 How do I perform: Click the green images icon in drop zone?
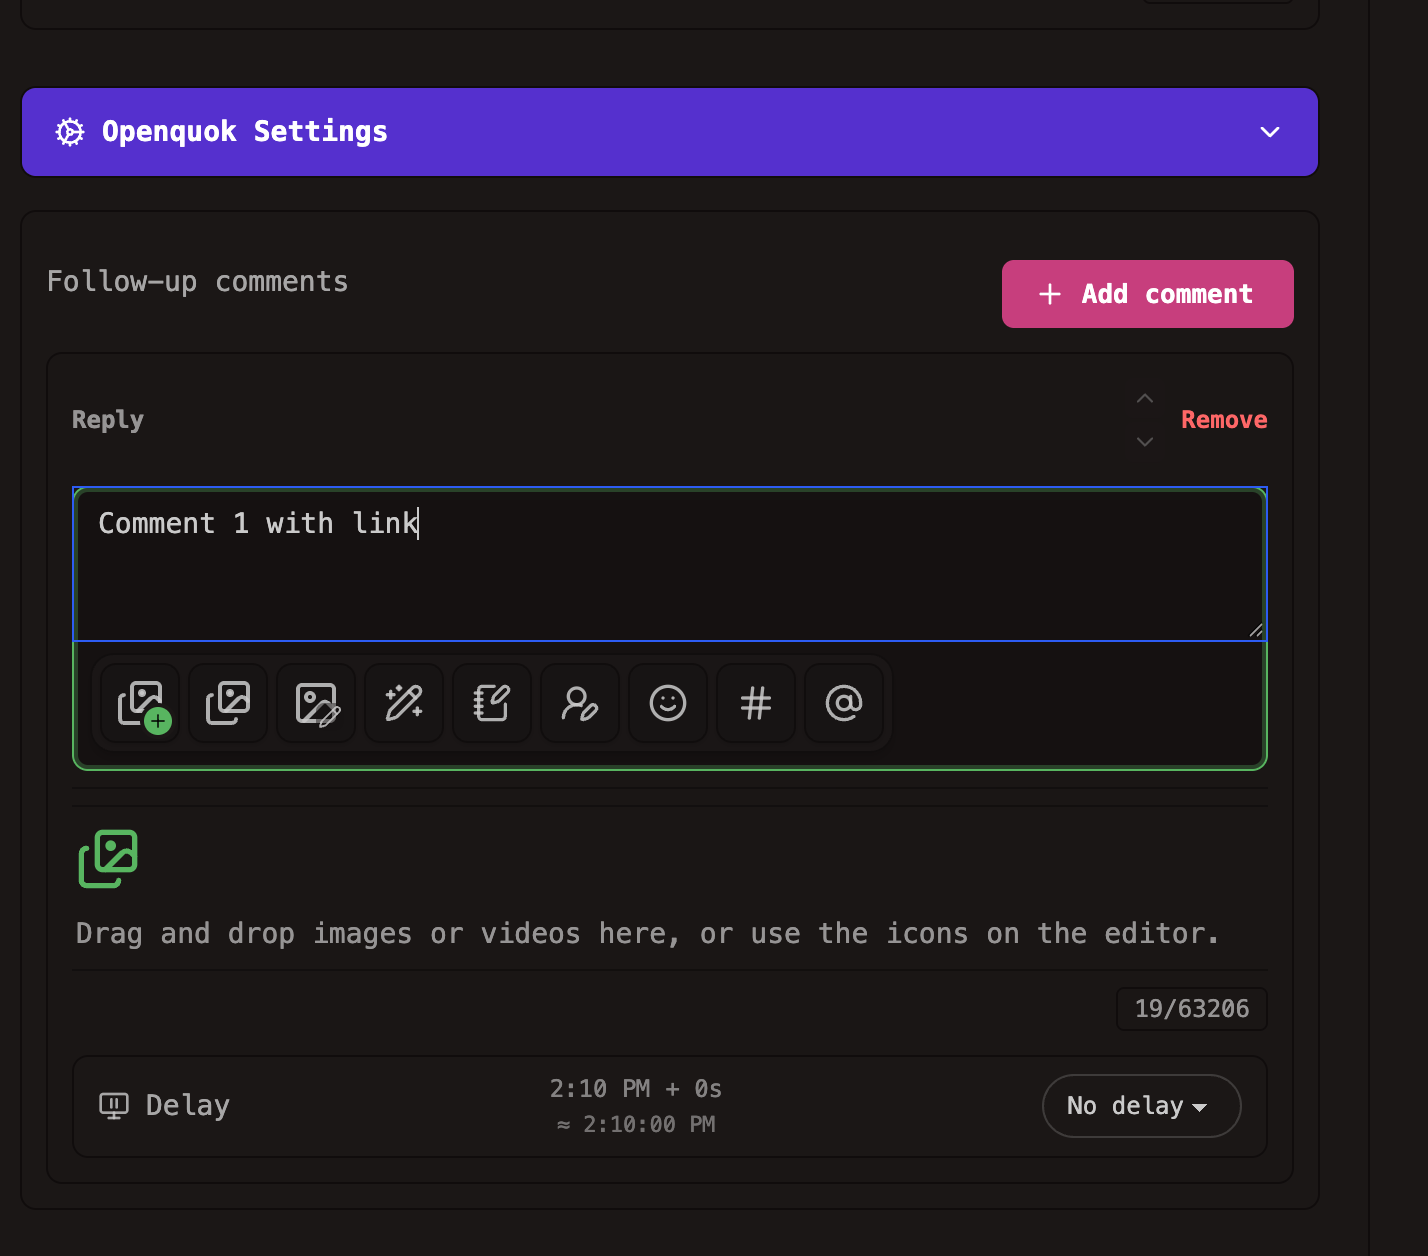pos(108,859)
